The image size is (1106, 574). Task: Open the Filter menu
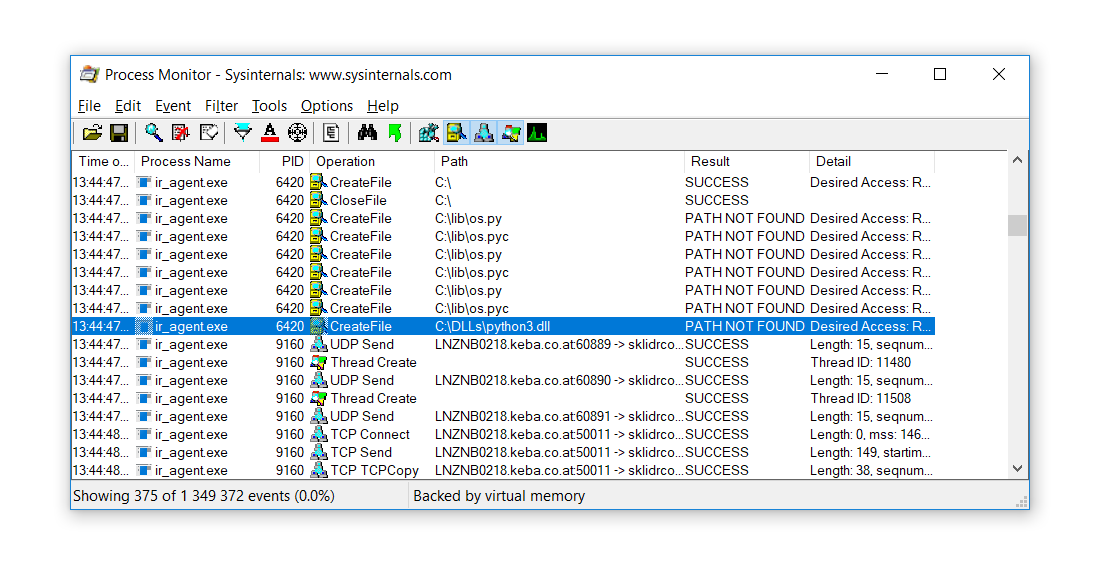[x=221, y=106]
